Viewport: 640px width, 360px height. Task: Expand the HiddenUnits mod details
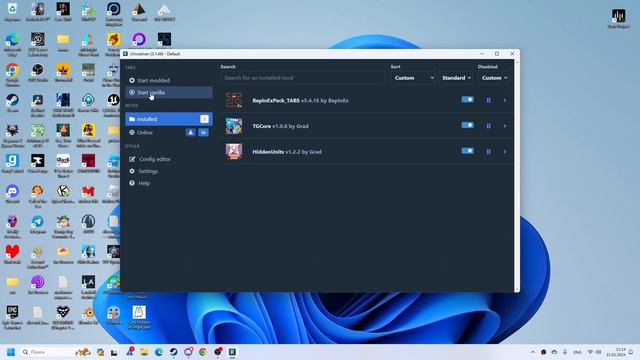(x=505, y=152)
